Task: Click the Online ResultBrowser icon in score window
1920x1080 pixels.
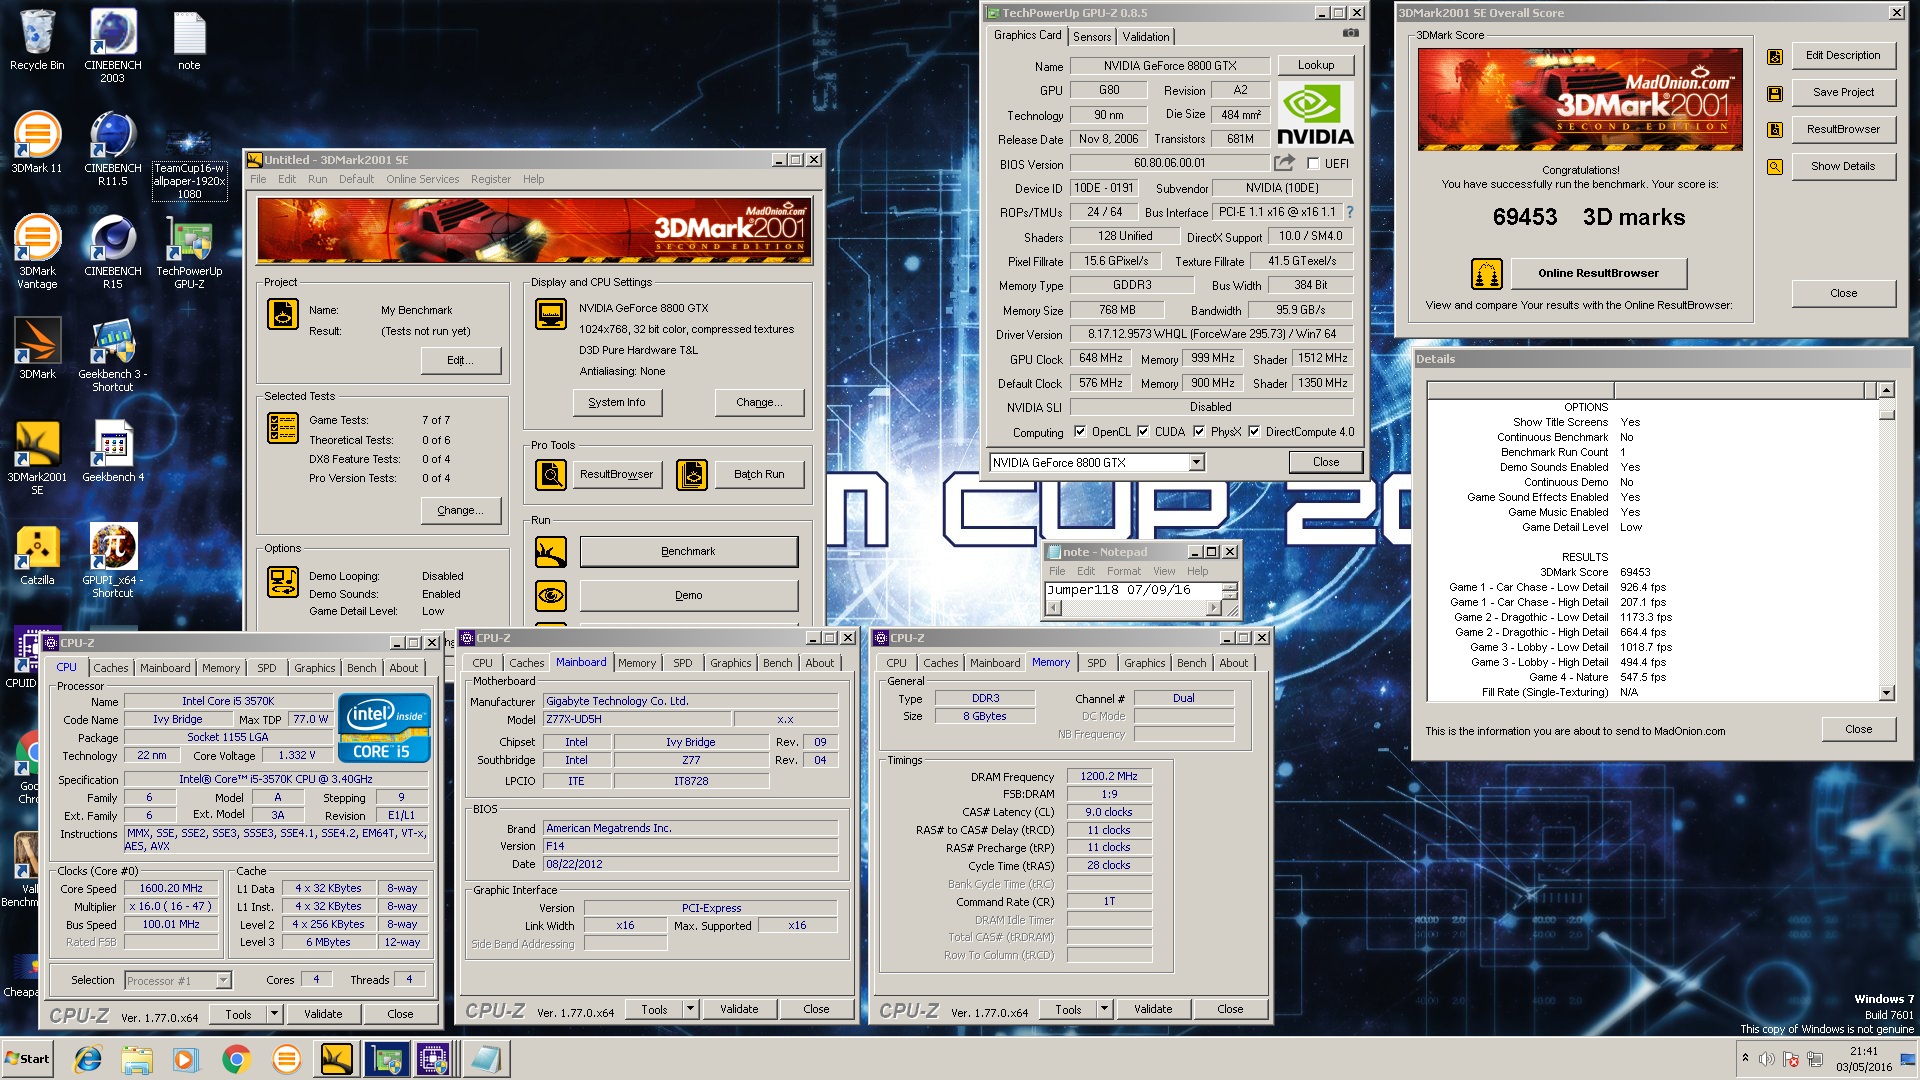Action: (1487, 273)
